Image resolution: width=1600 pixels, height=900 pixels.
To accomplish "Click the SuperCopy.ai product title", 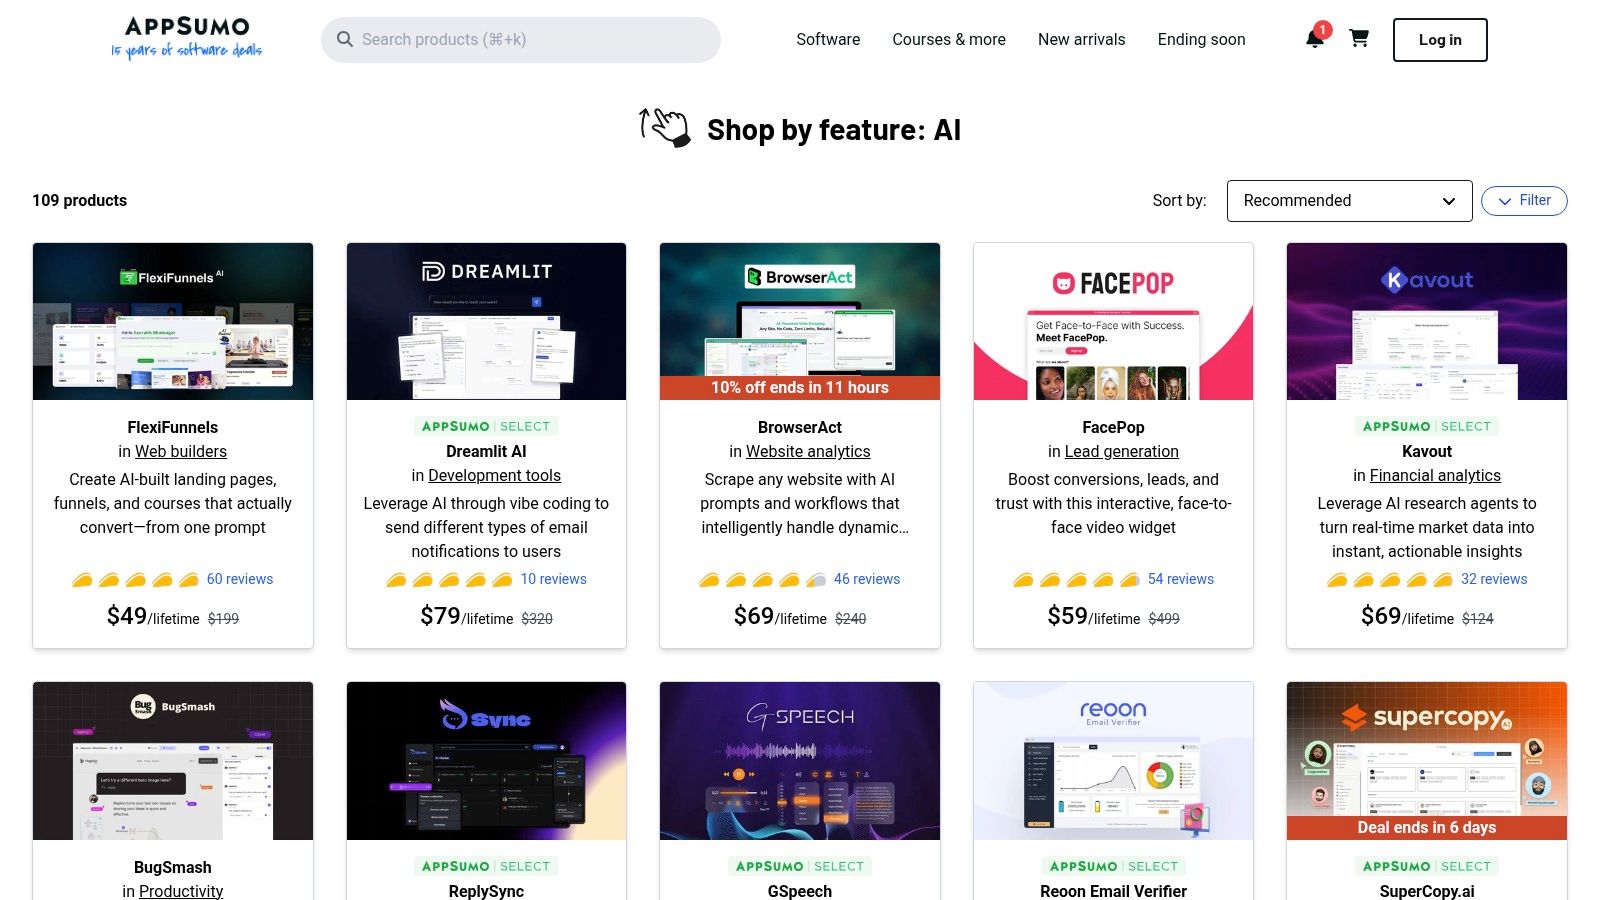I will [1427, 890].
